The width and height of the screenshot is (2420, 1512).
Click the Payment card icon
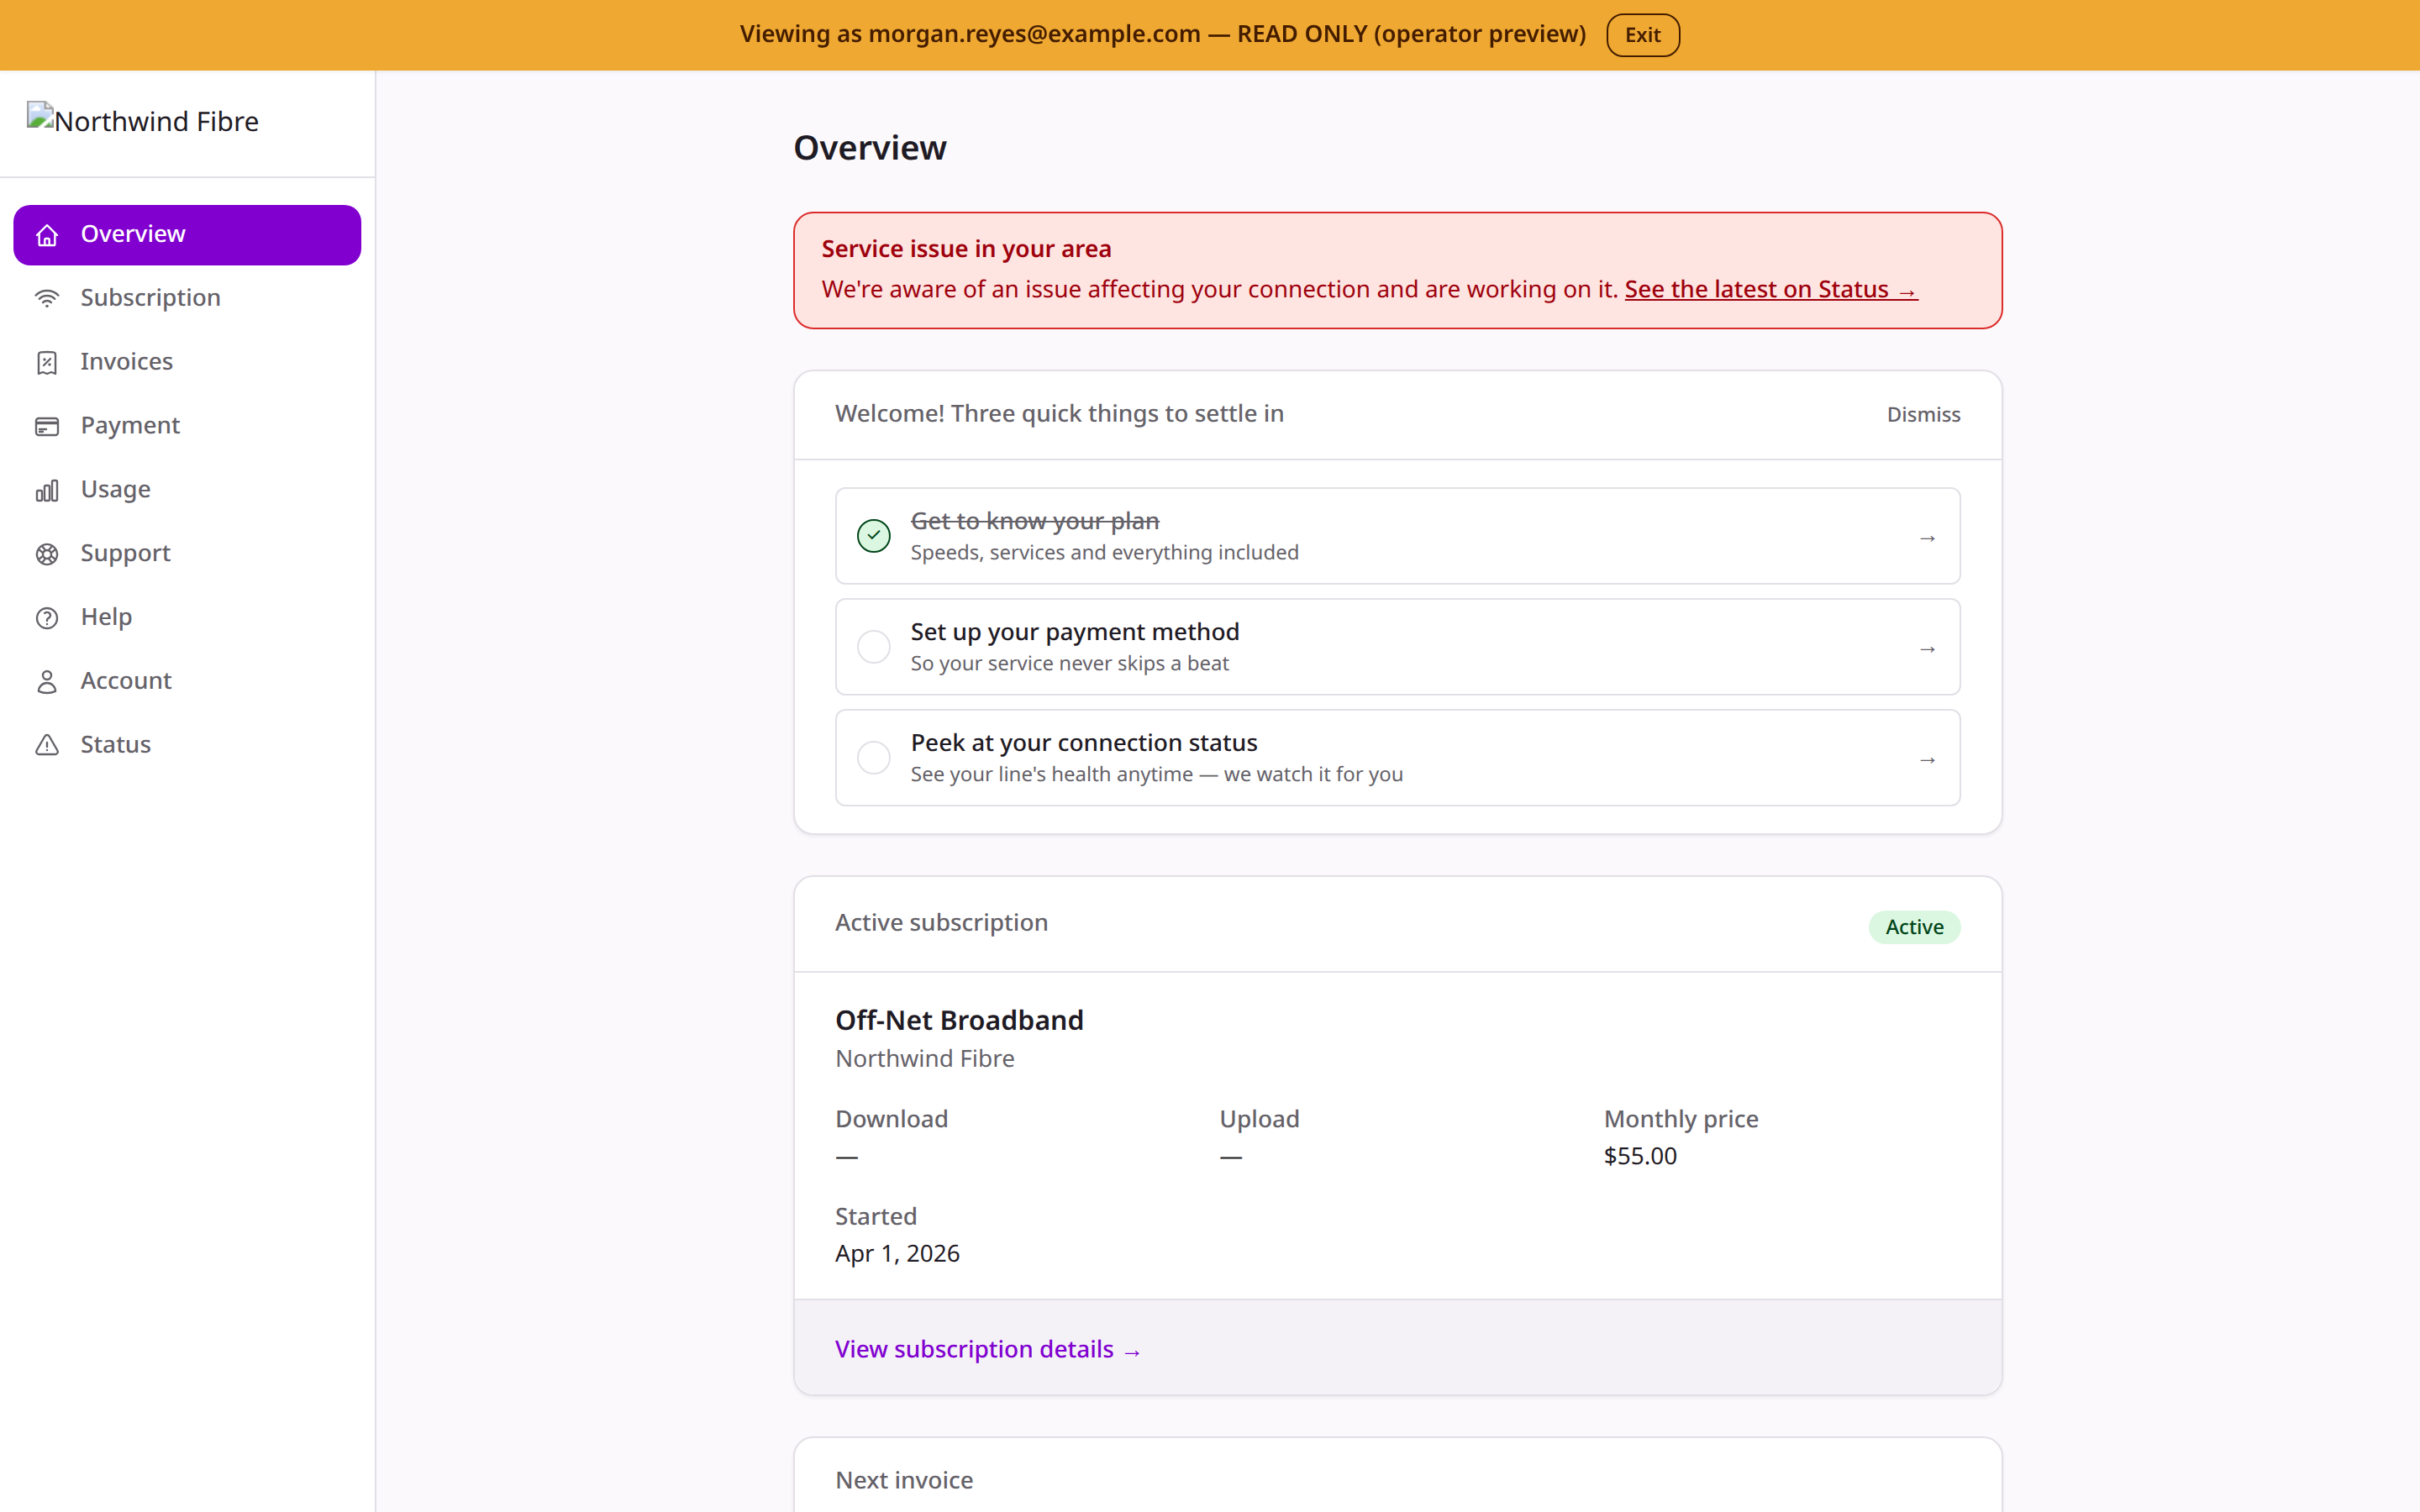pos(47,426)
